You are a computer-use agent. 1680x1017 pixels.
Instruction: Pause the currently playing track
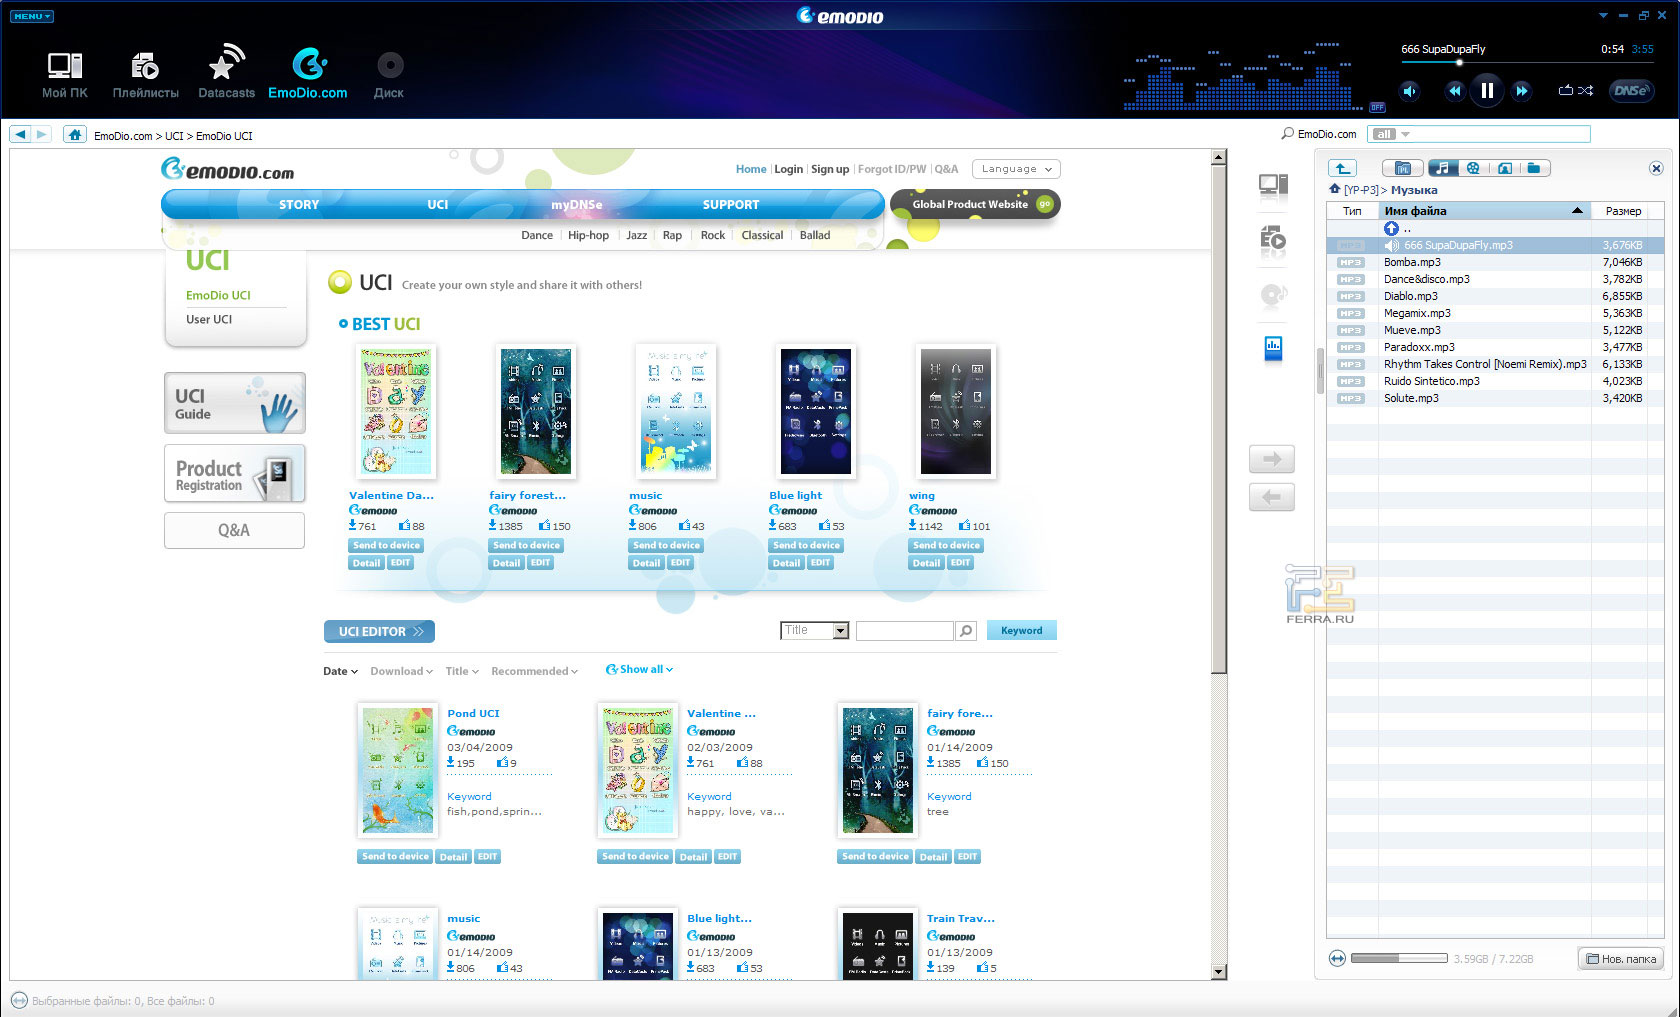[x=1487, y=91]
